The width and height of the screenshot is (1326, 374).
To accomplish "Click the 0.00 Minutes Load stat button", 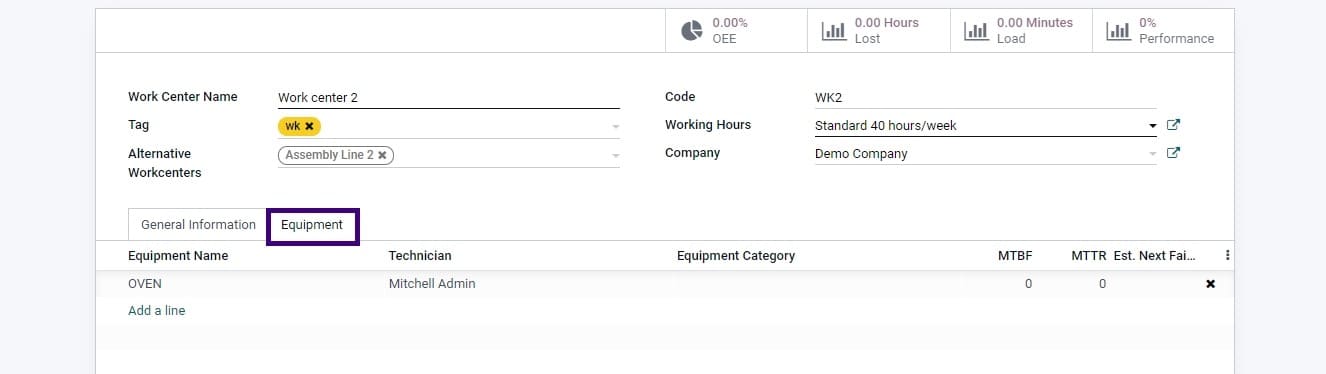I will click(x=1020, y=31).
